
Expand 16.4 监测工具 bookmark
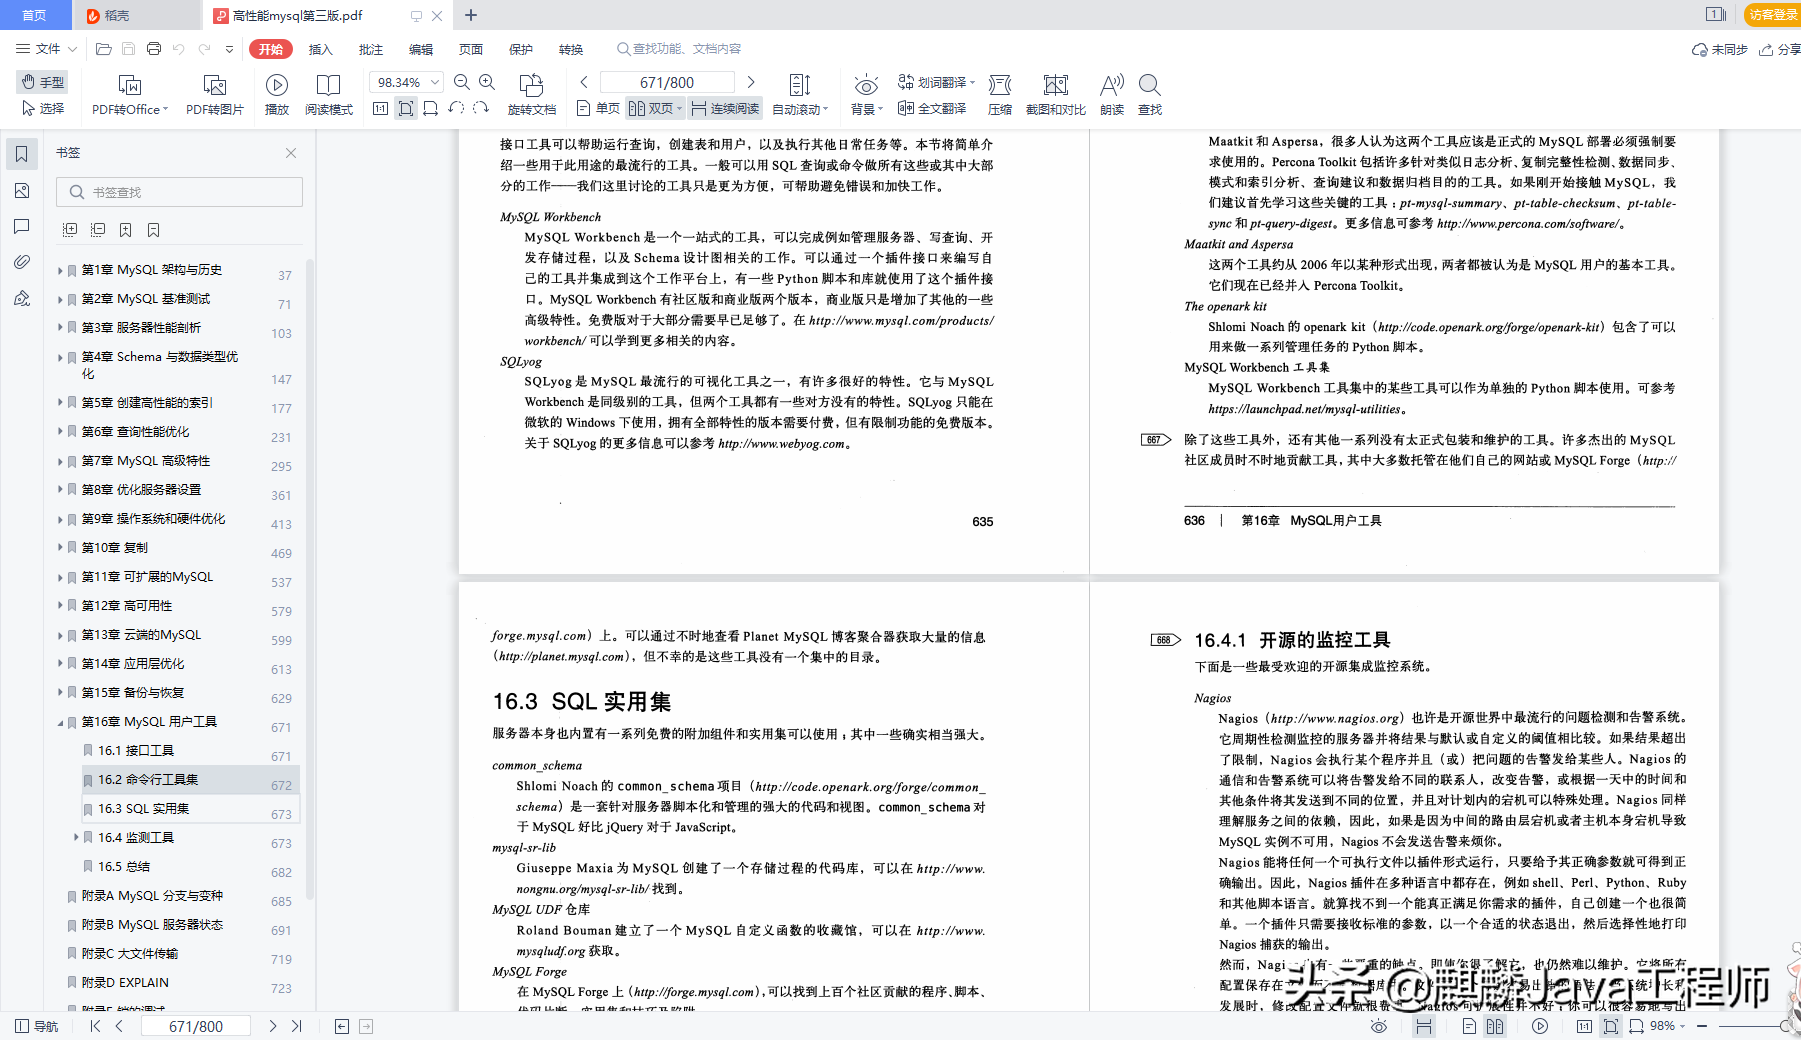point(76,838)
